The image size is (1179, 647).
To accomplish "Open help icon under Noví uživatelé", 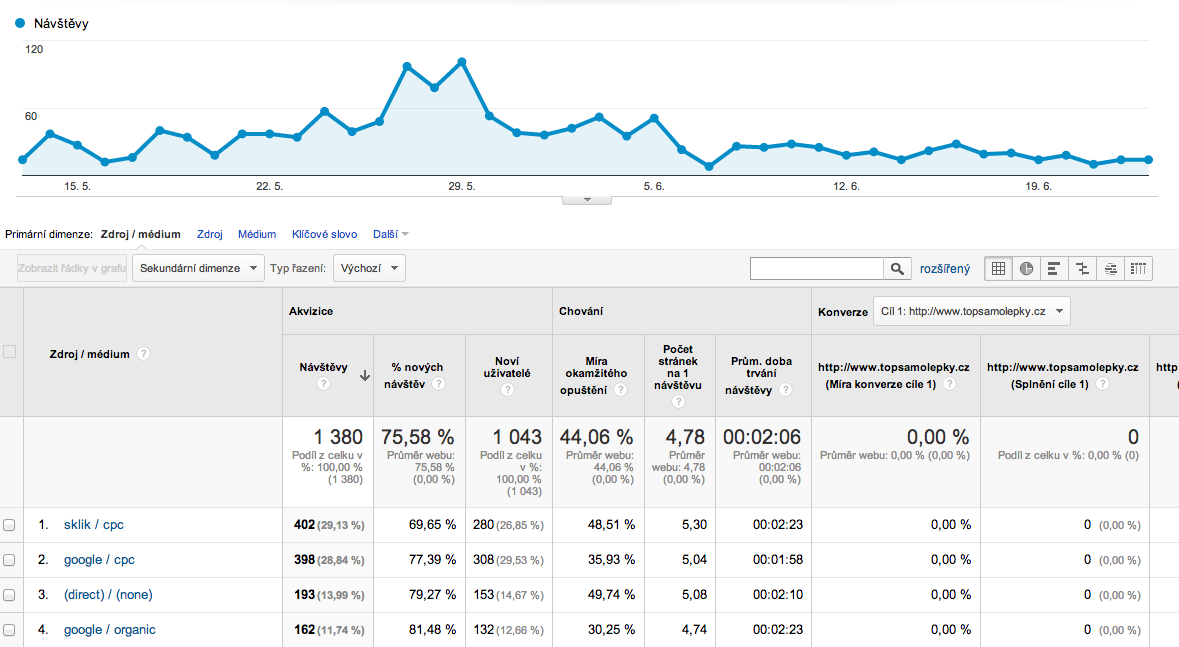I will pyautogui.click(x=508, y=390).
